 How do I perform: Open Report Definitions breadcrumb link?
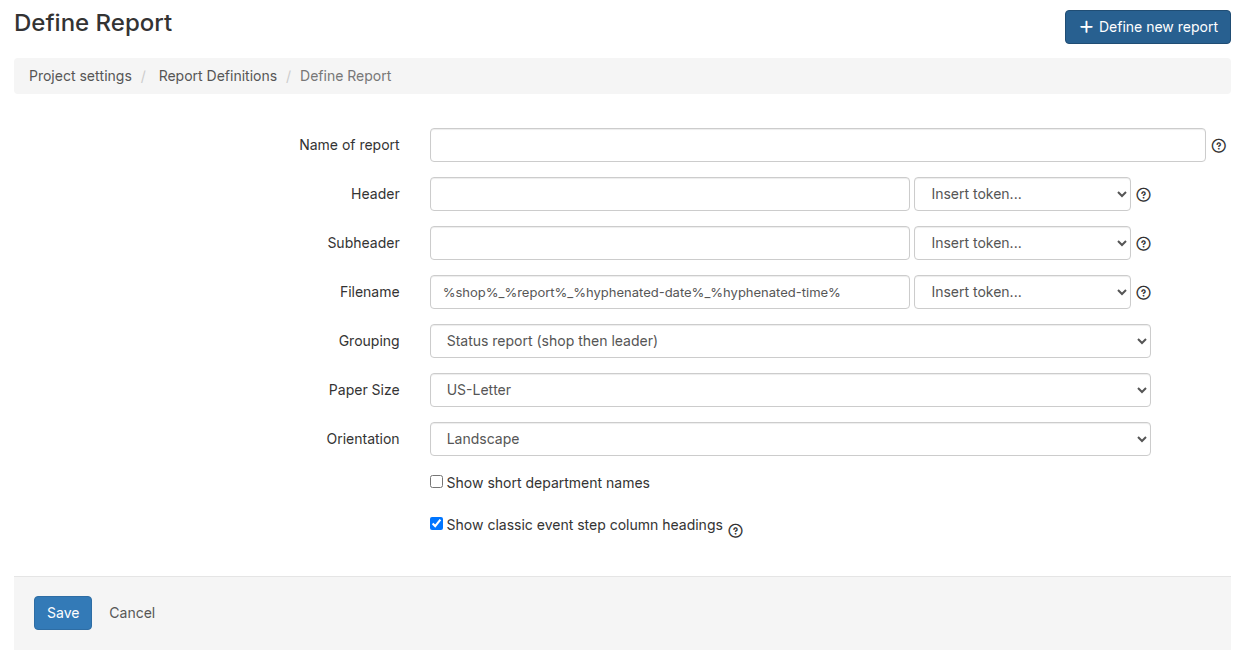[x=218, y=76]
